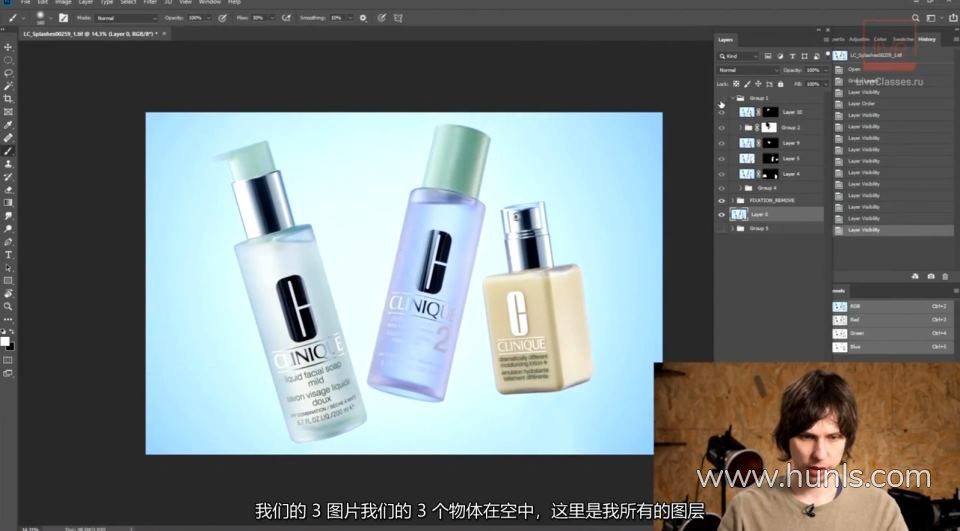Screen dimensions: 960x531
Task: Select the Crop tool
Action: point(8,99)
